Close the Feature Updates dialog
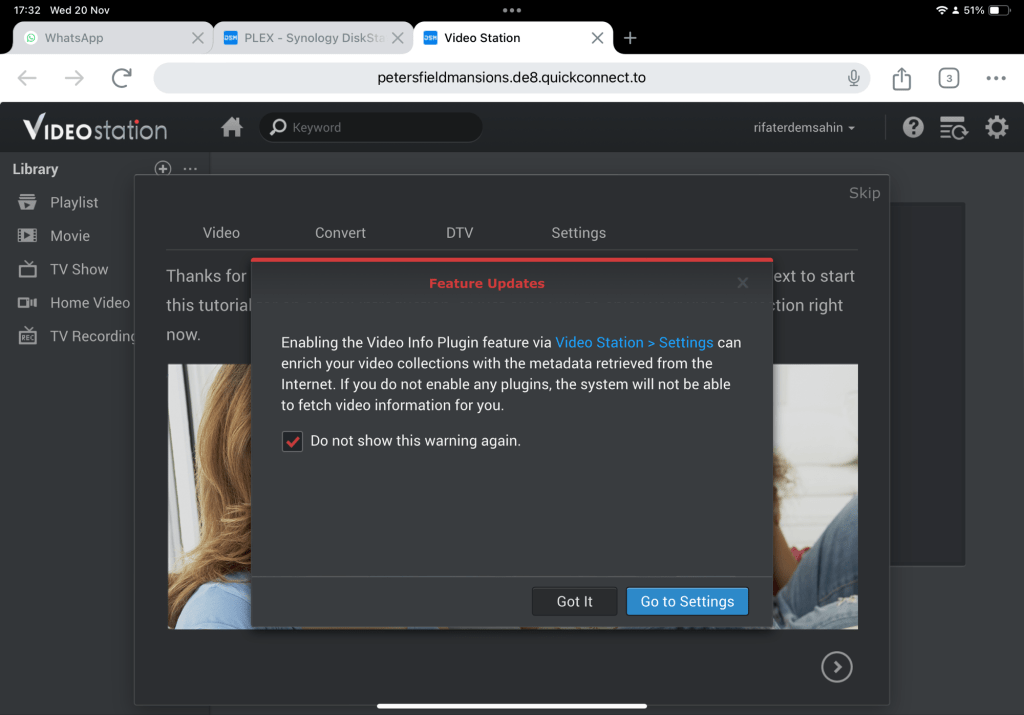The width and height of the screenshot is (1024, 715). pyautogui.click(x=743, y=283)
